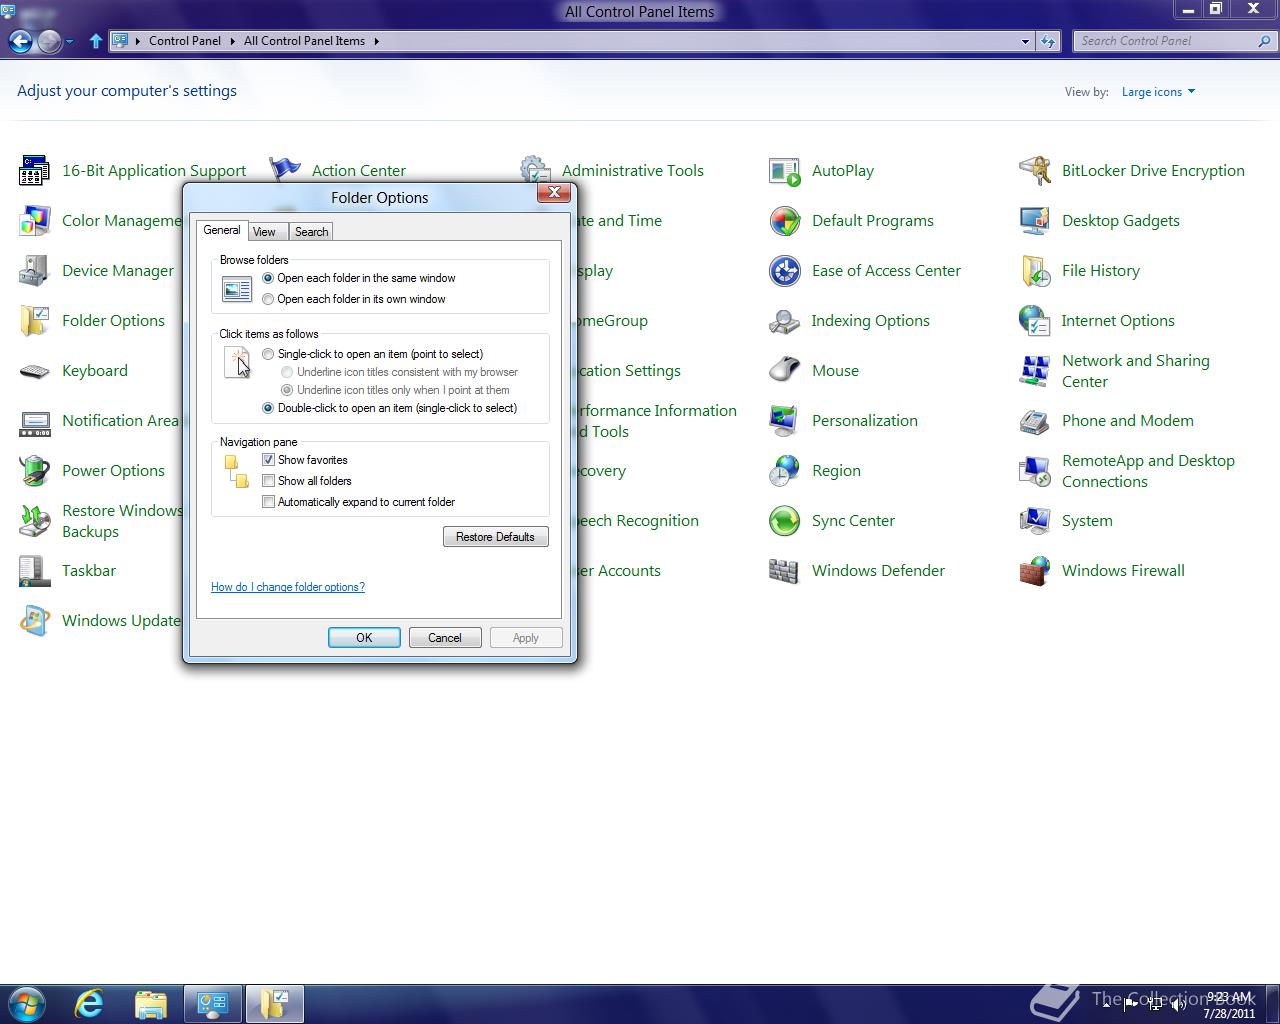The width and height of the screenshot is (1280, 1024).
Task: Launch Internet Explorer from taskbar
Action: (90, 1004)
